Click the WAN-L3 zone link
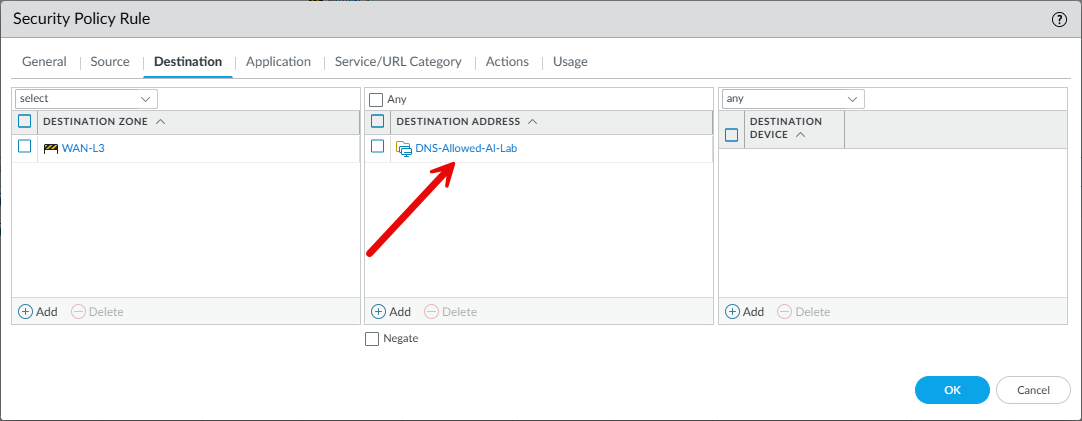 point(83,148)
